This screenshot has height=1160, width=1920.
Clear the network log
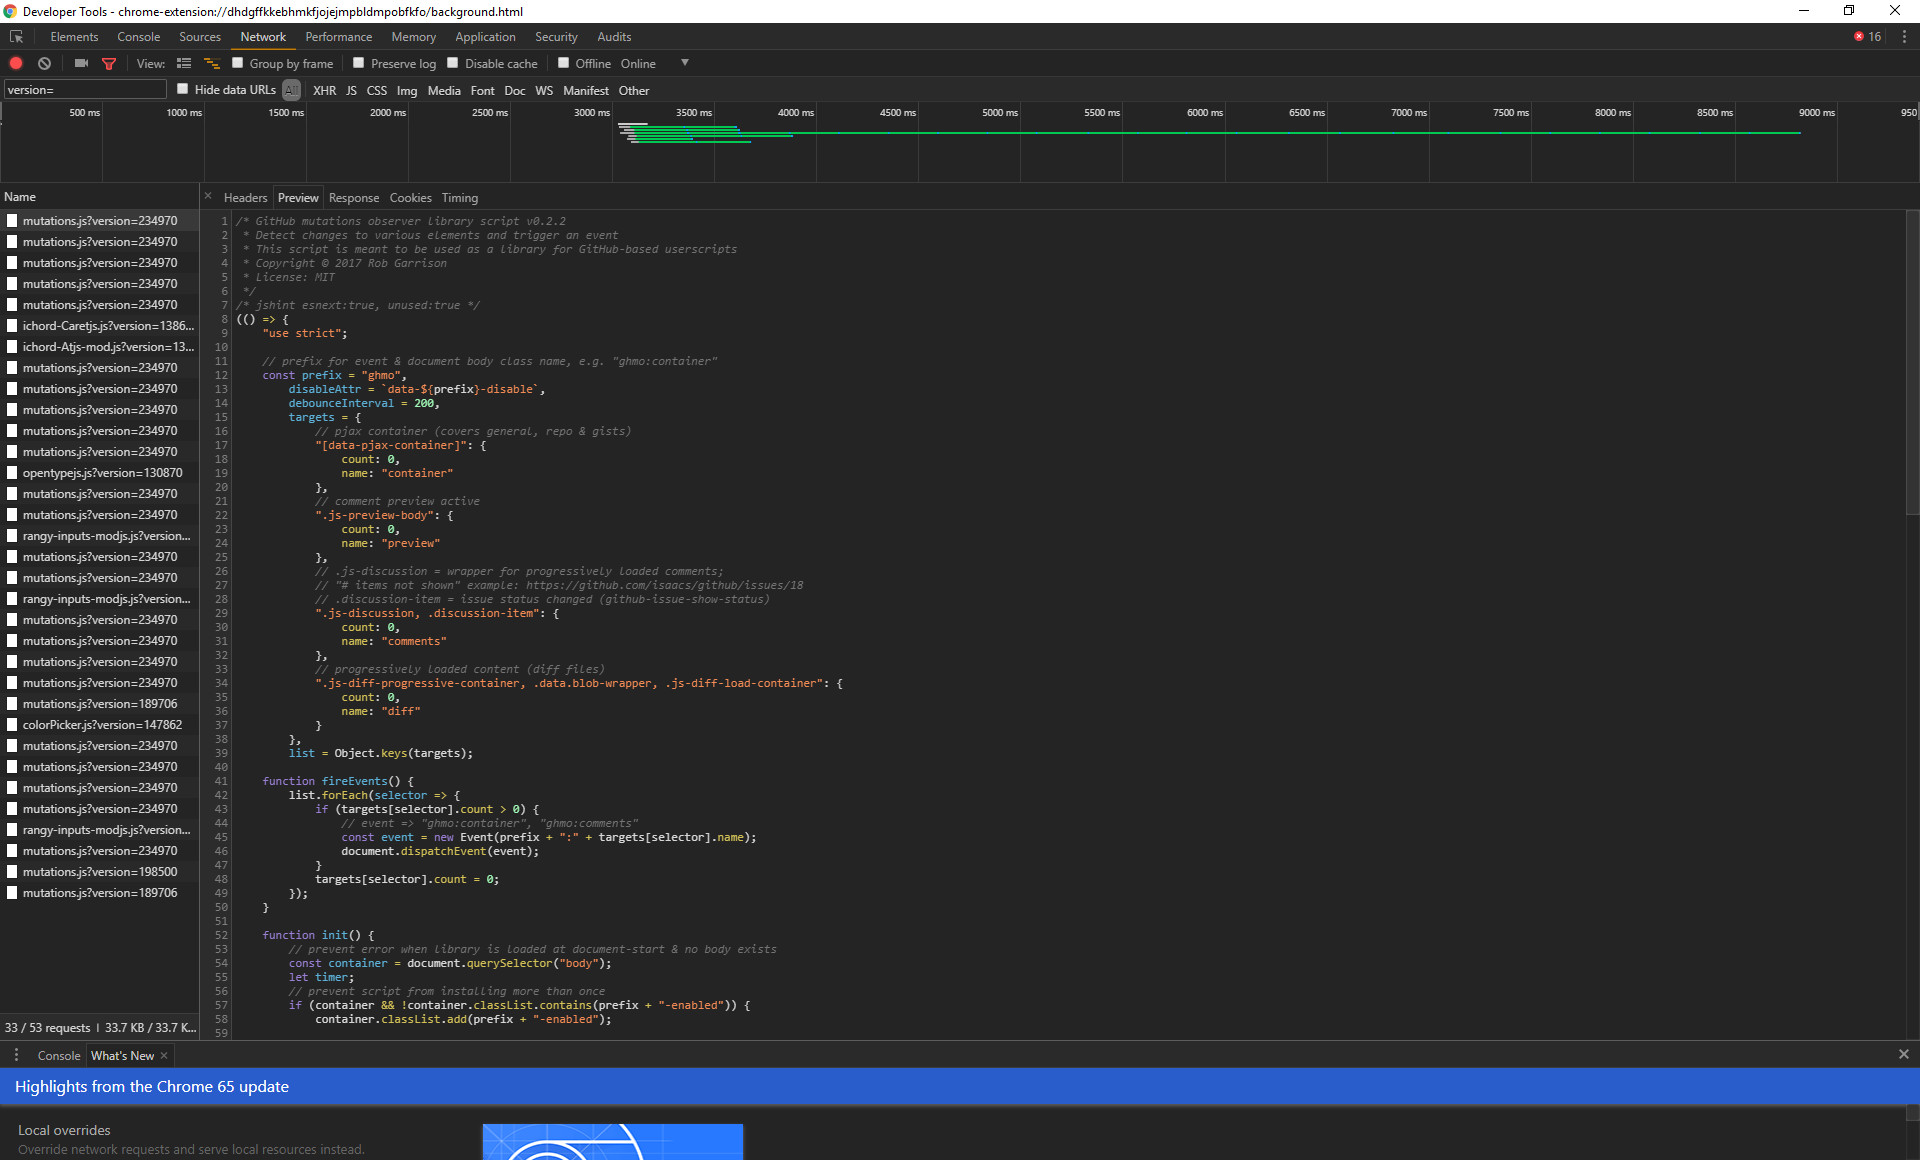(44, 63)
